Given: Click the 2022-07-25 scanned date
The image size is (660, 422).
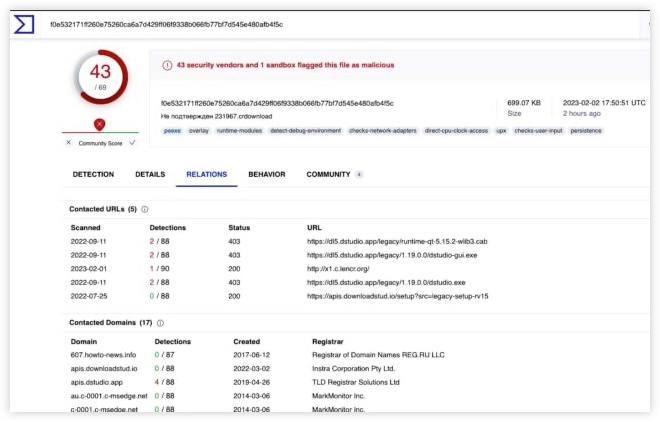Looking at the screenshot, I should tap(89, 296).
